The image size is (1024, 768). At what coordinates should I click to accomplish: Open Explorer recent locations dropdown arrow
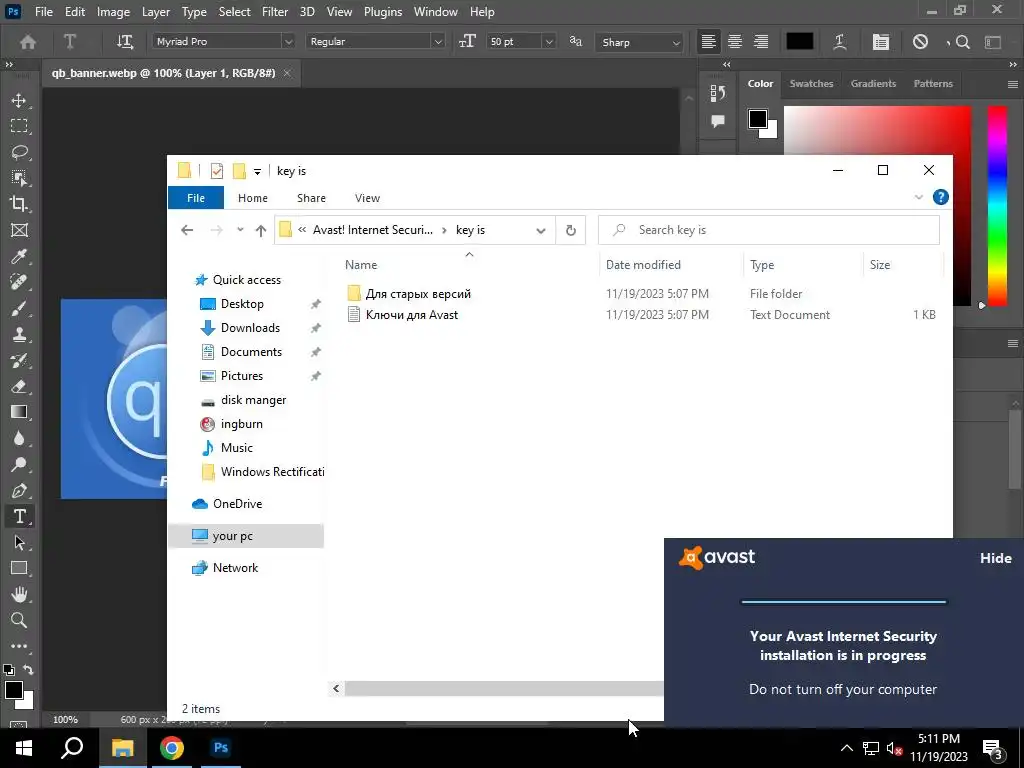(240, 230)
